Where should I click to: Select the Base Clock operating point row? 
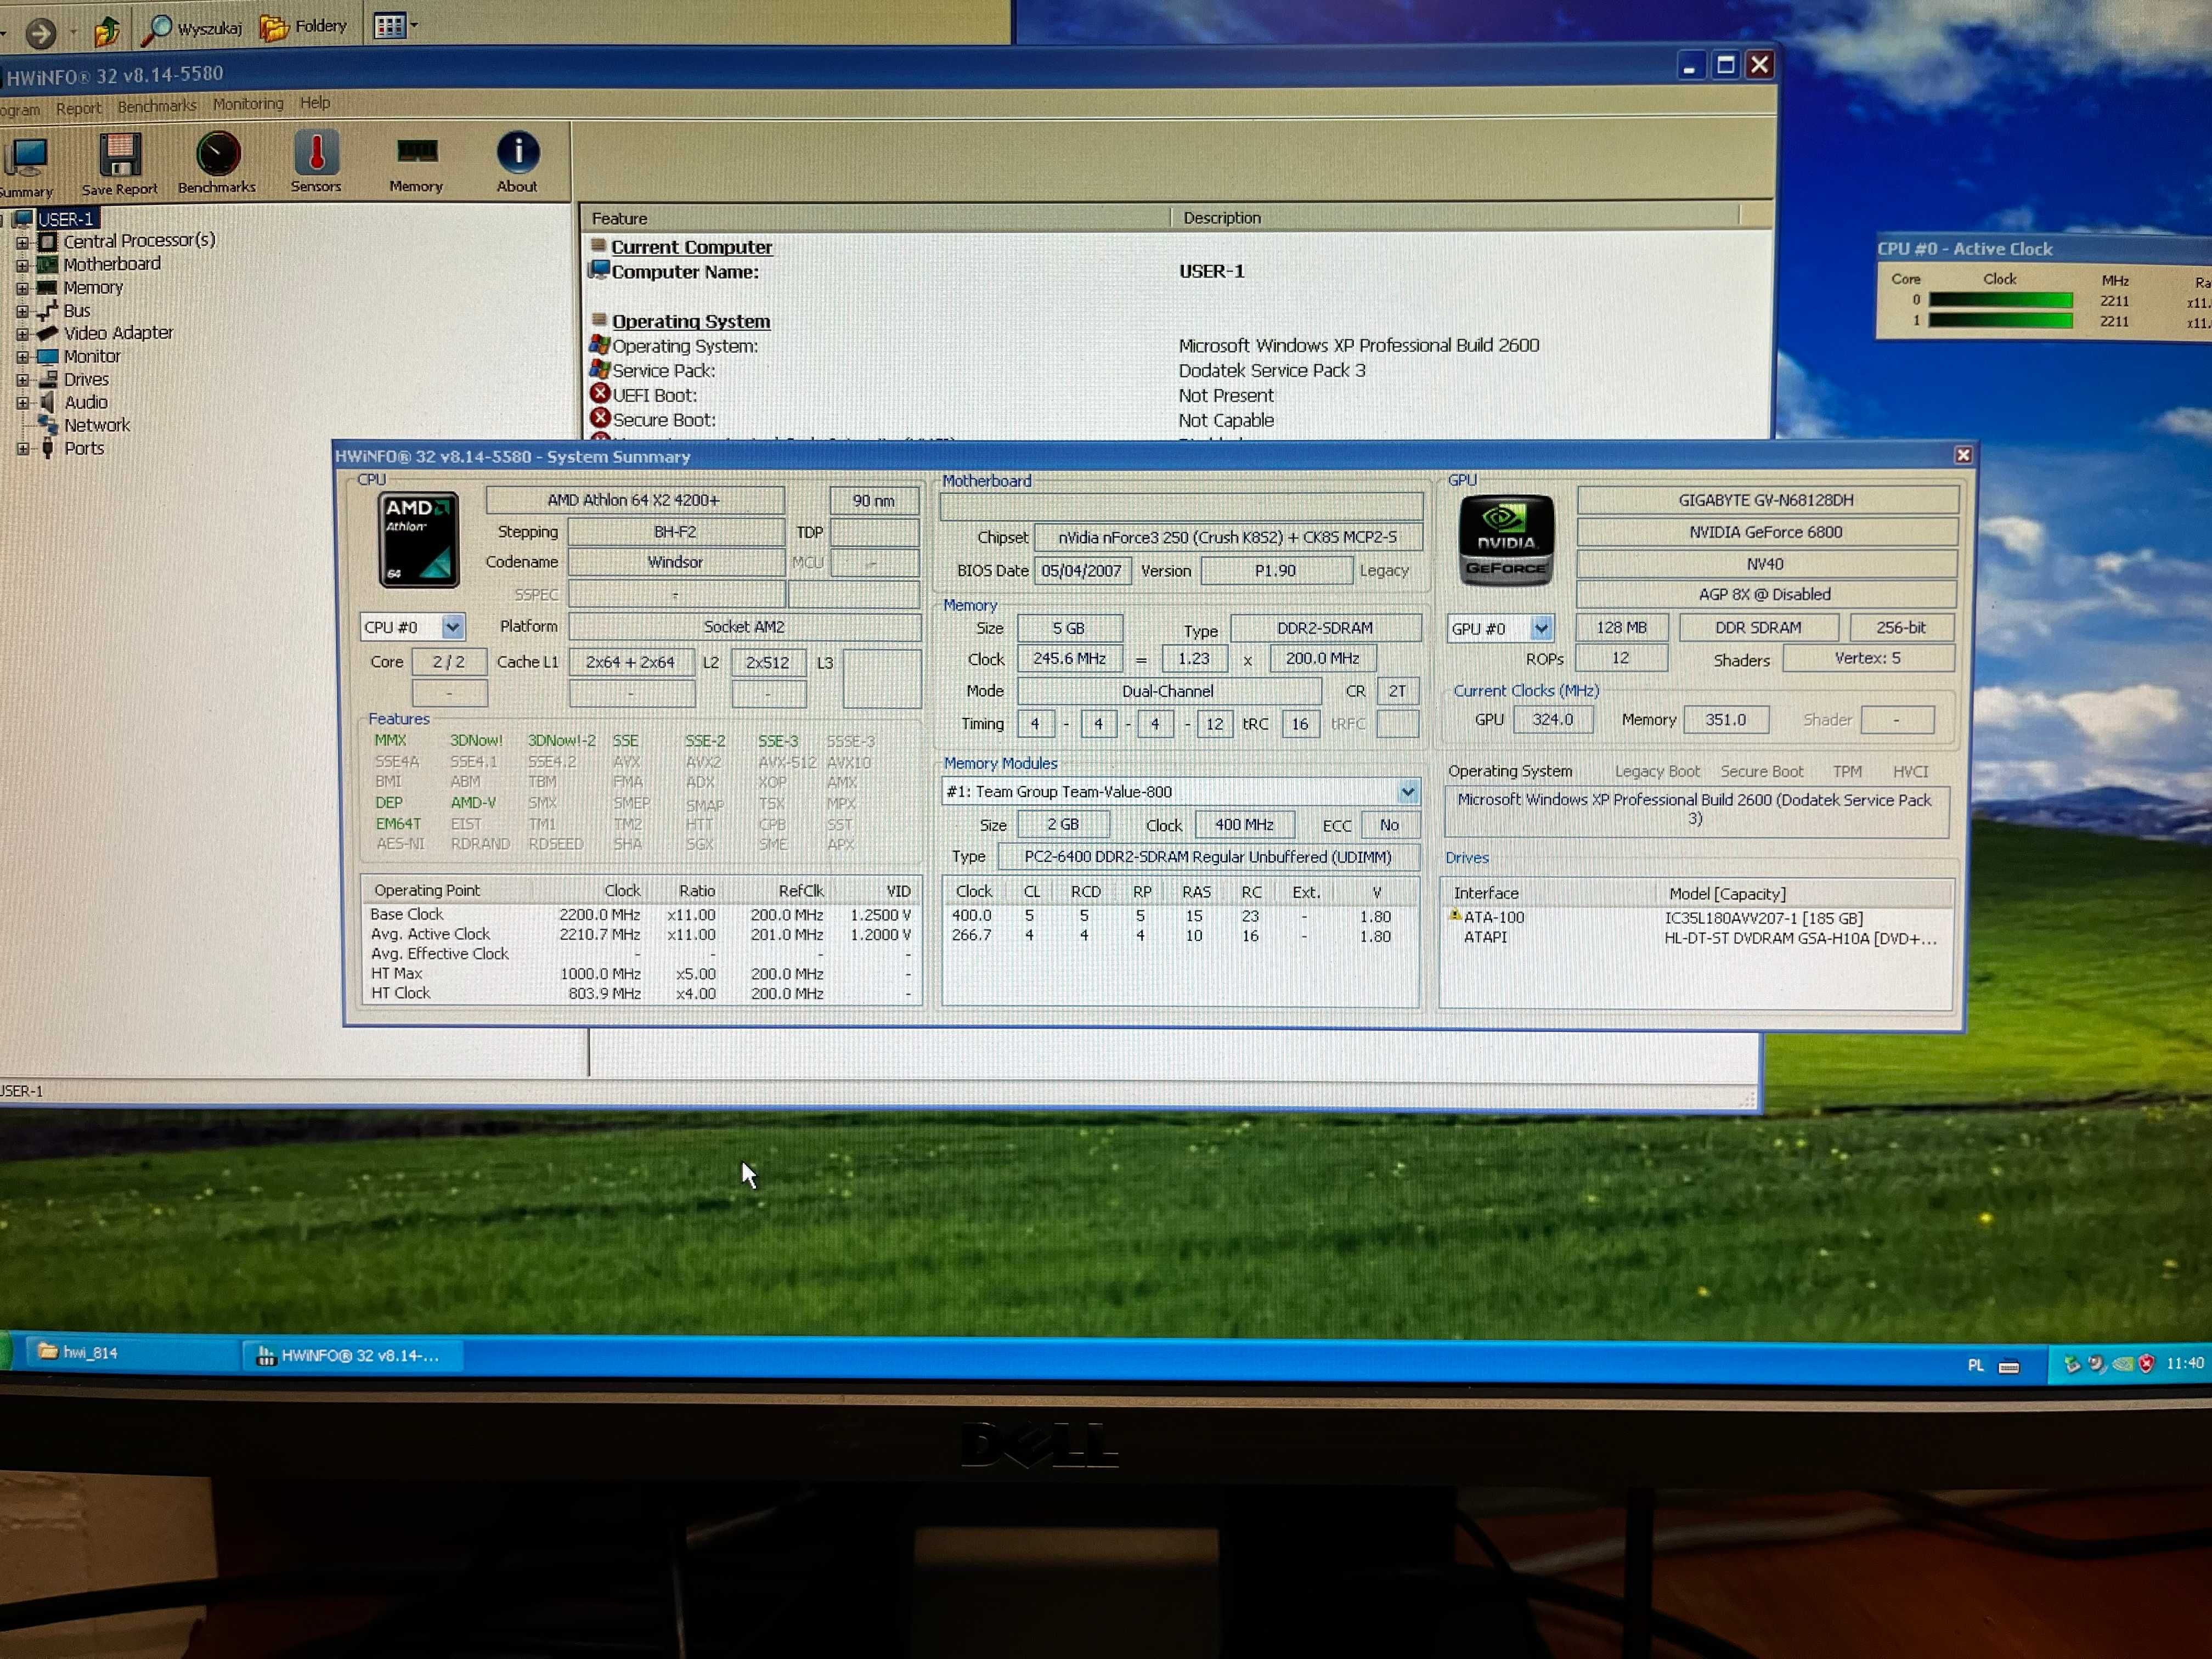click(640, 914)
